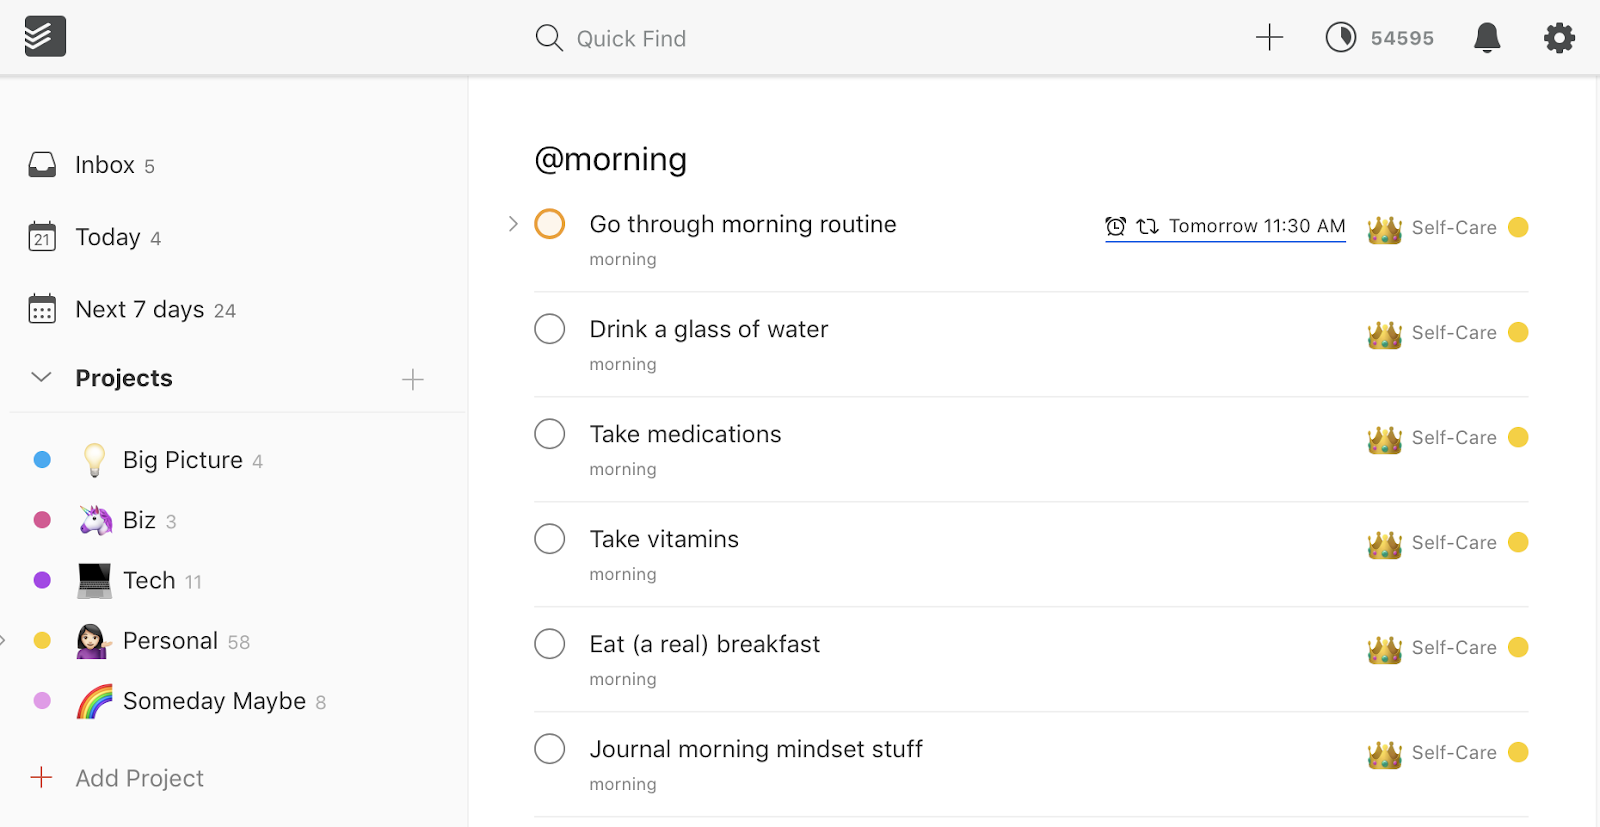The height and width of the screenshot is (827, 1600).
Task: Mark 'Take vitamins' as done
Action: (549, 538)
